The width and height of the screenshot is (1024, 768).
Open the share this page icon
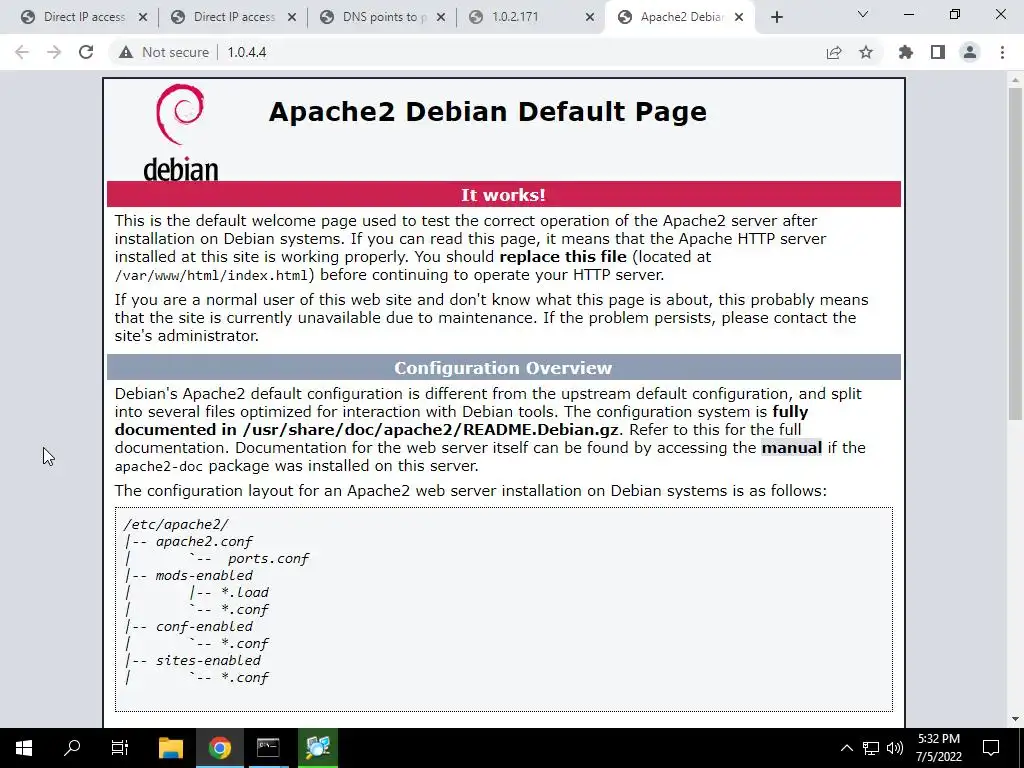(834, 52)
